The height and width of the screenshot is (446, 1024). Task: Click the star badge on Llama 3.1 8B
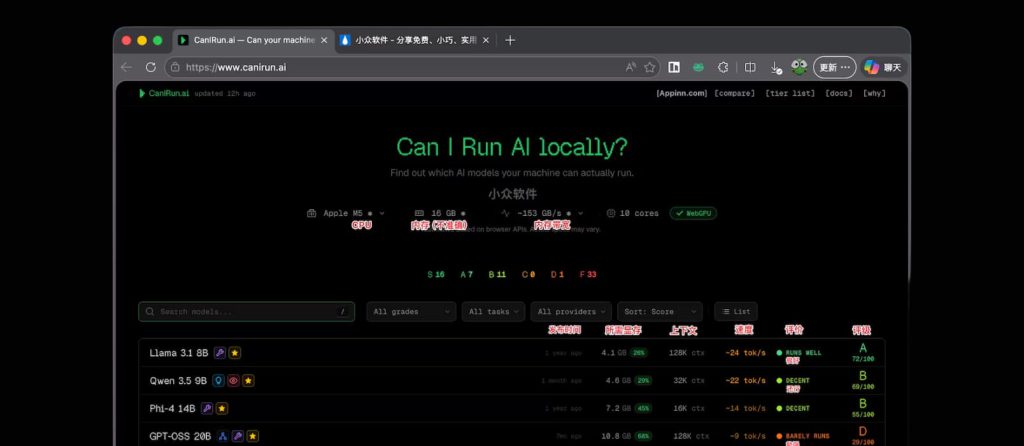[x=235, y=353]
